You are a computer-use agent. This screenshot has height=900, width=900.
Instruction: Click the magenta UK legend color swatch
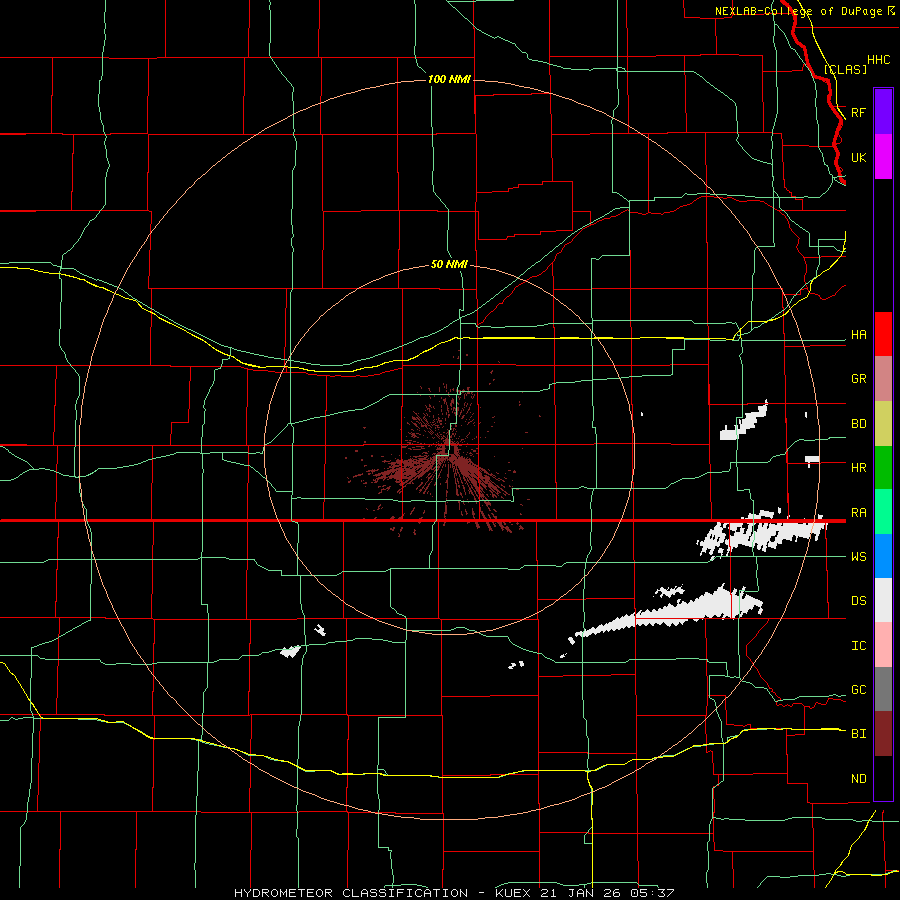point(883,157)
